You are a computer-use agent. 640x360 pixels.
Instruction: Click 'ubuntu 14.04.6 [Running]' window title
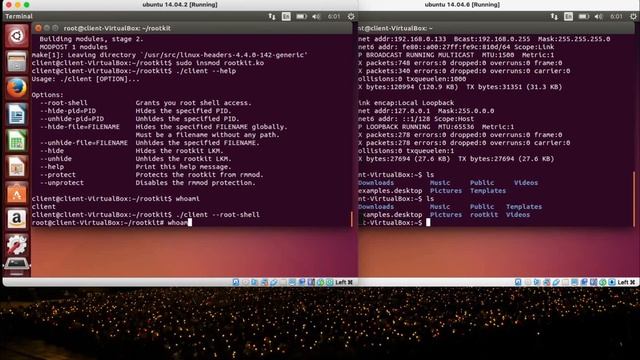[x=462, y=4]
